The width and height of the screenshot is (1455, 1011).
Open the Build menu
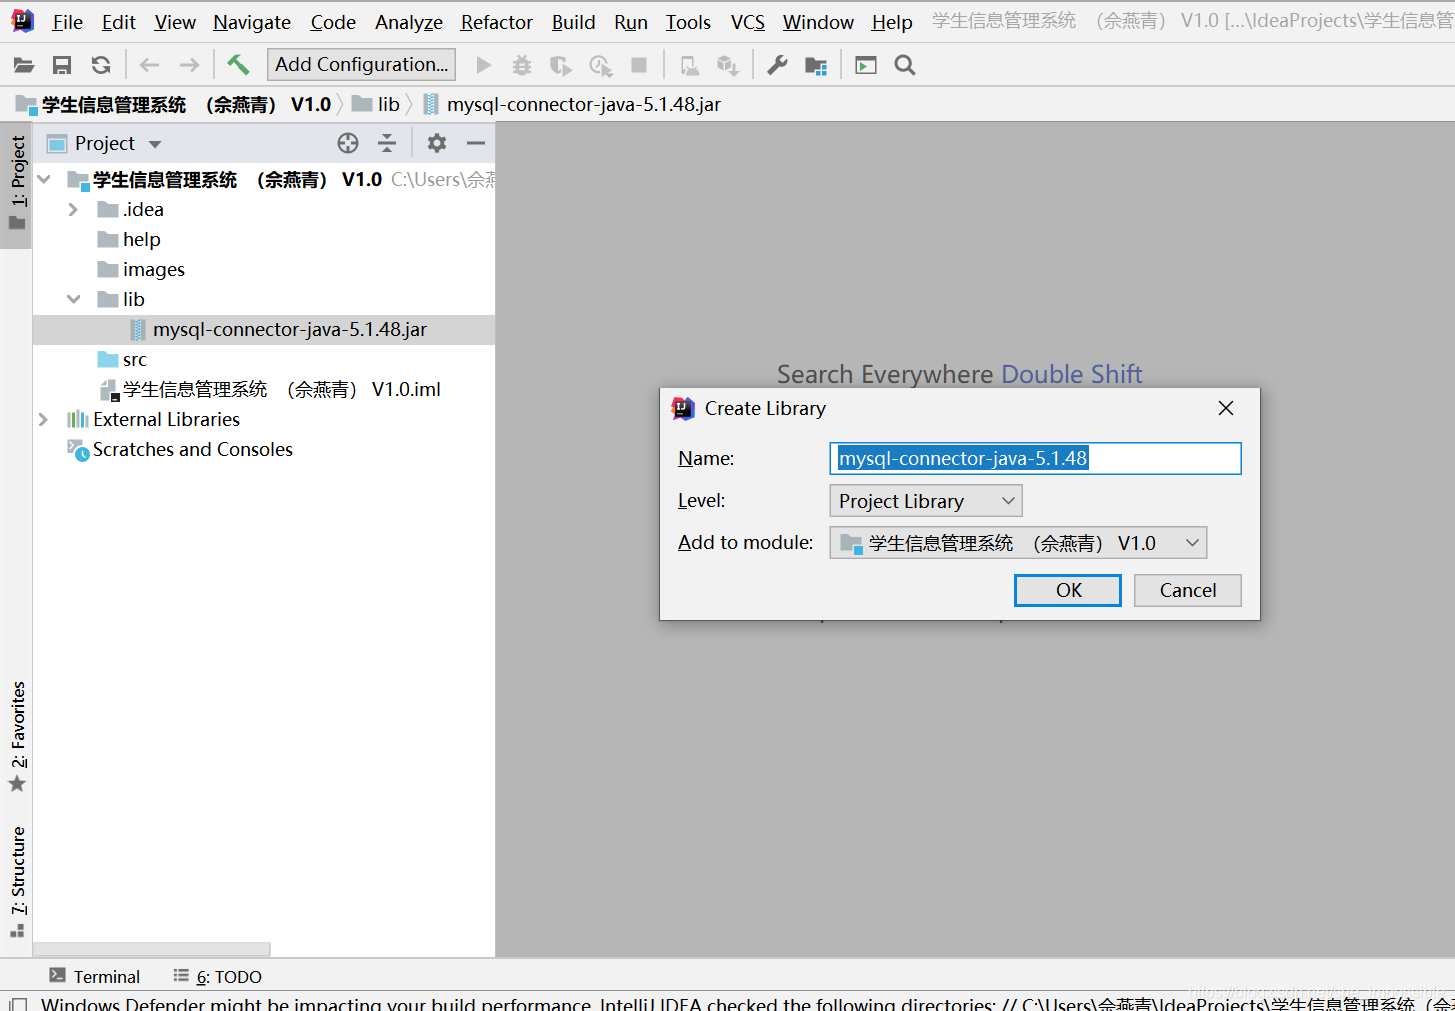point(573,22)
